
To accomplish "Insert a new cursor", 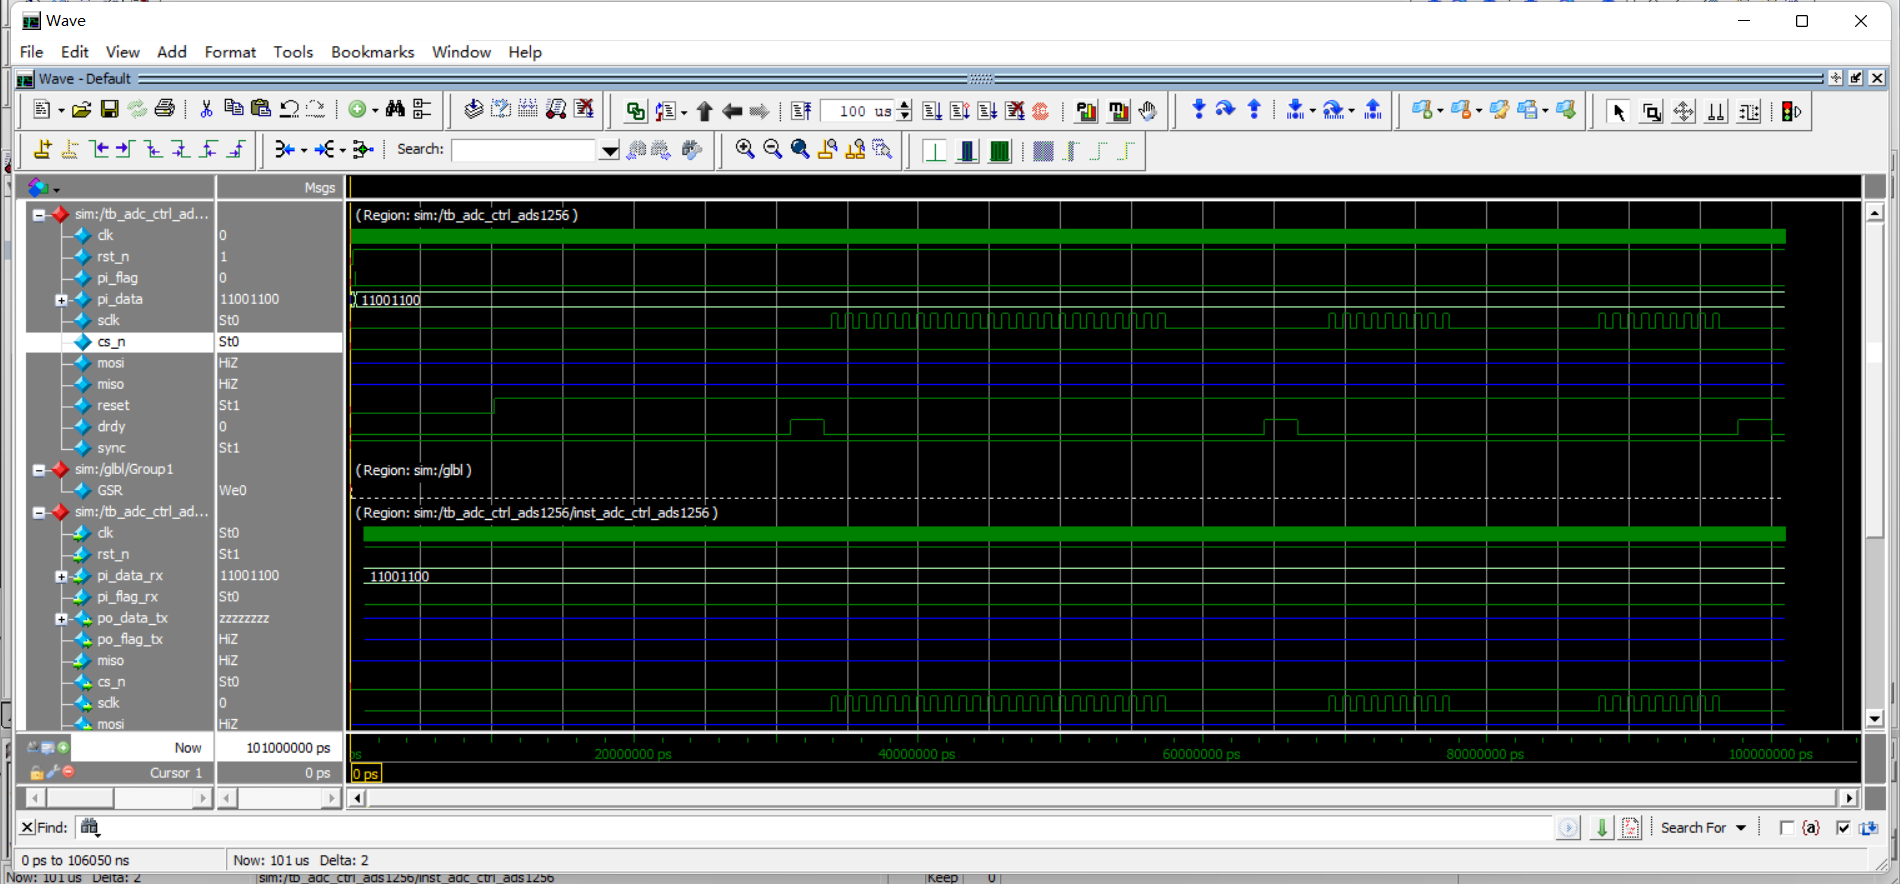I will coord(42,149).
